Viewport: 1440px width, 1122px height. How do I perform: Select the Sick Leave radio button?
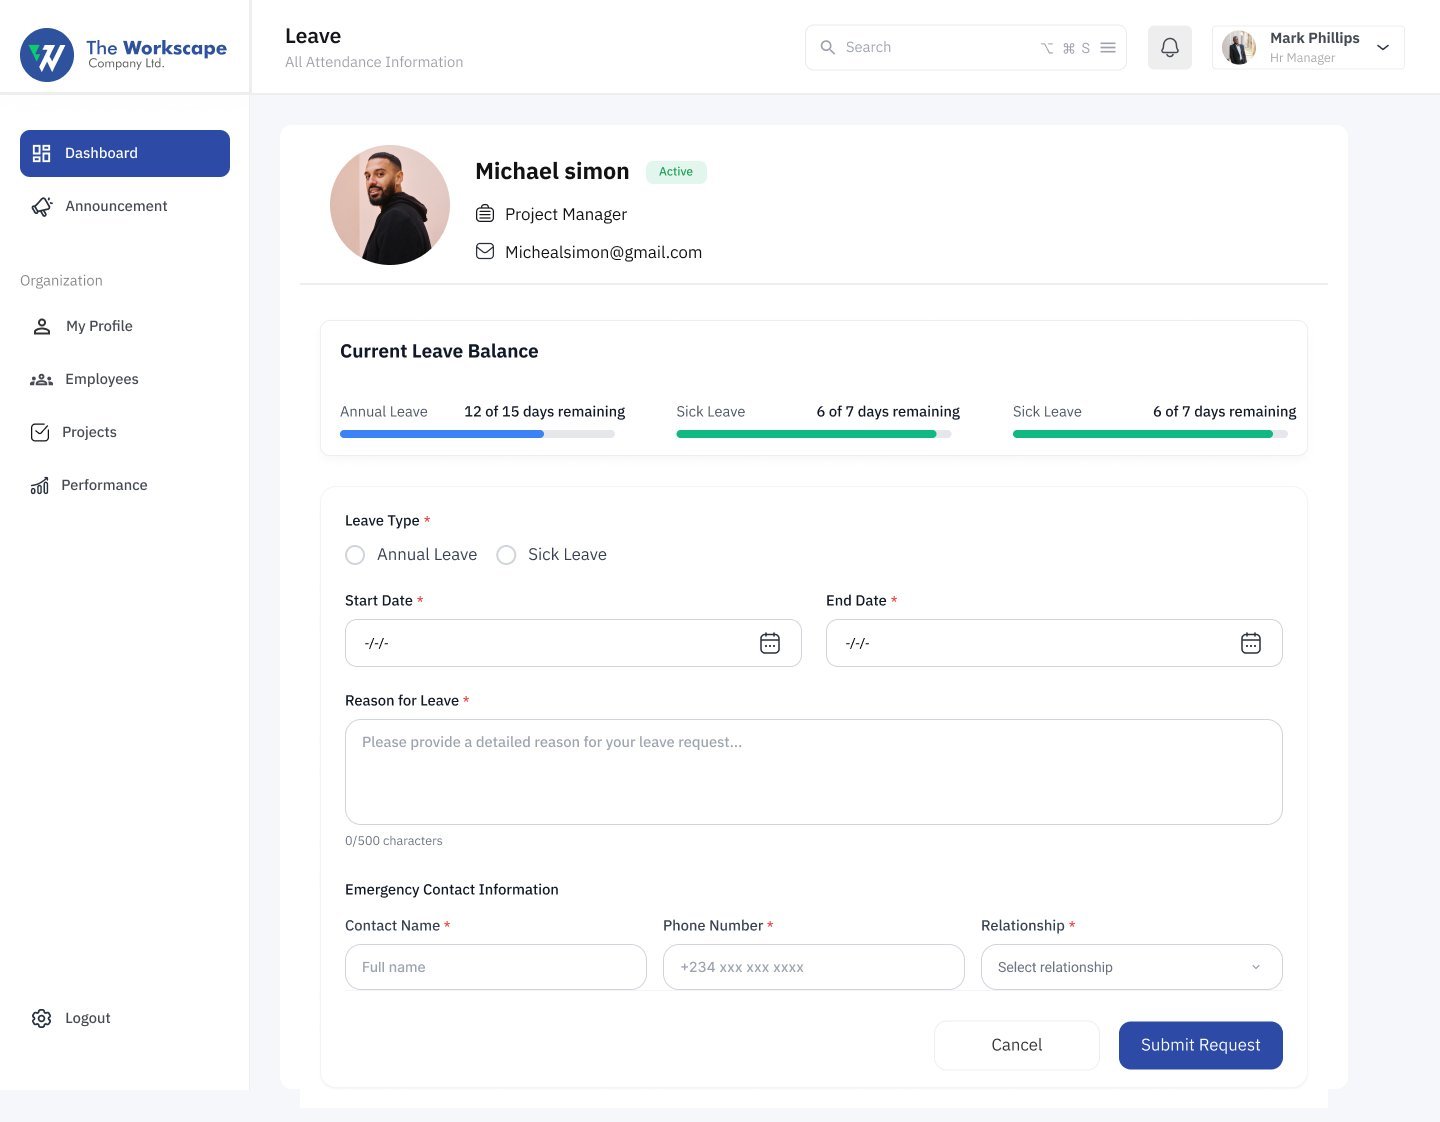(x=506, y=555)
